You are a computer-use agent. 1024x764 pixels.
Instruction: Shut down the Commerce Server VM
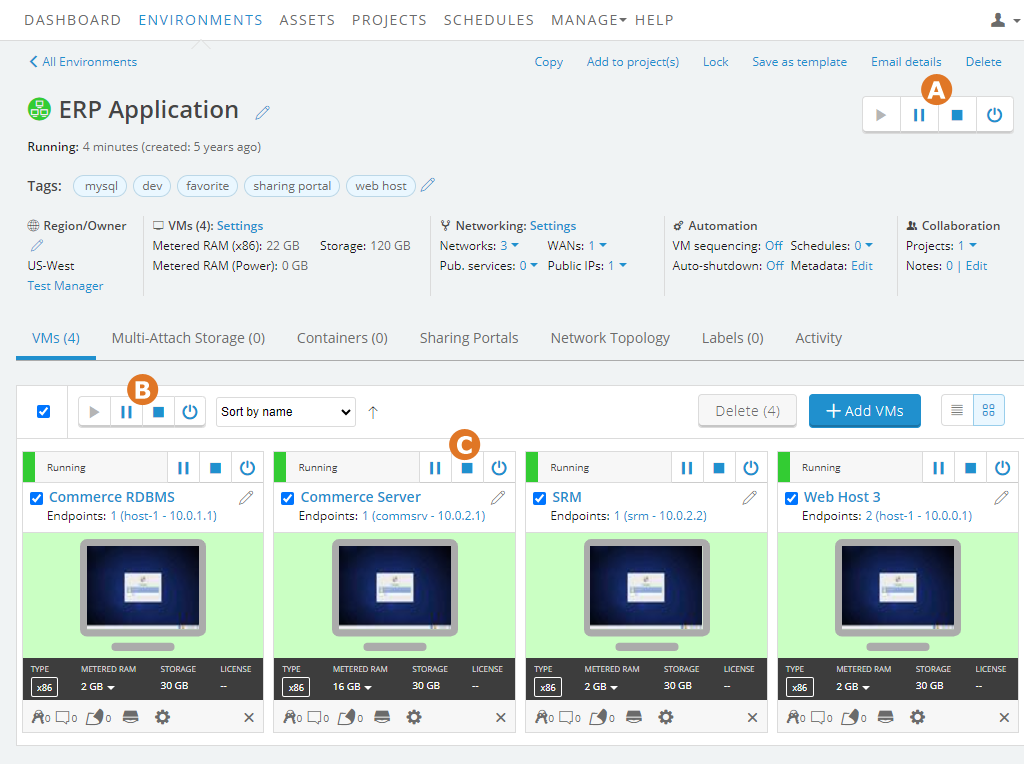pos(467,468)
